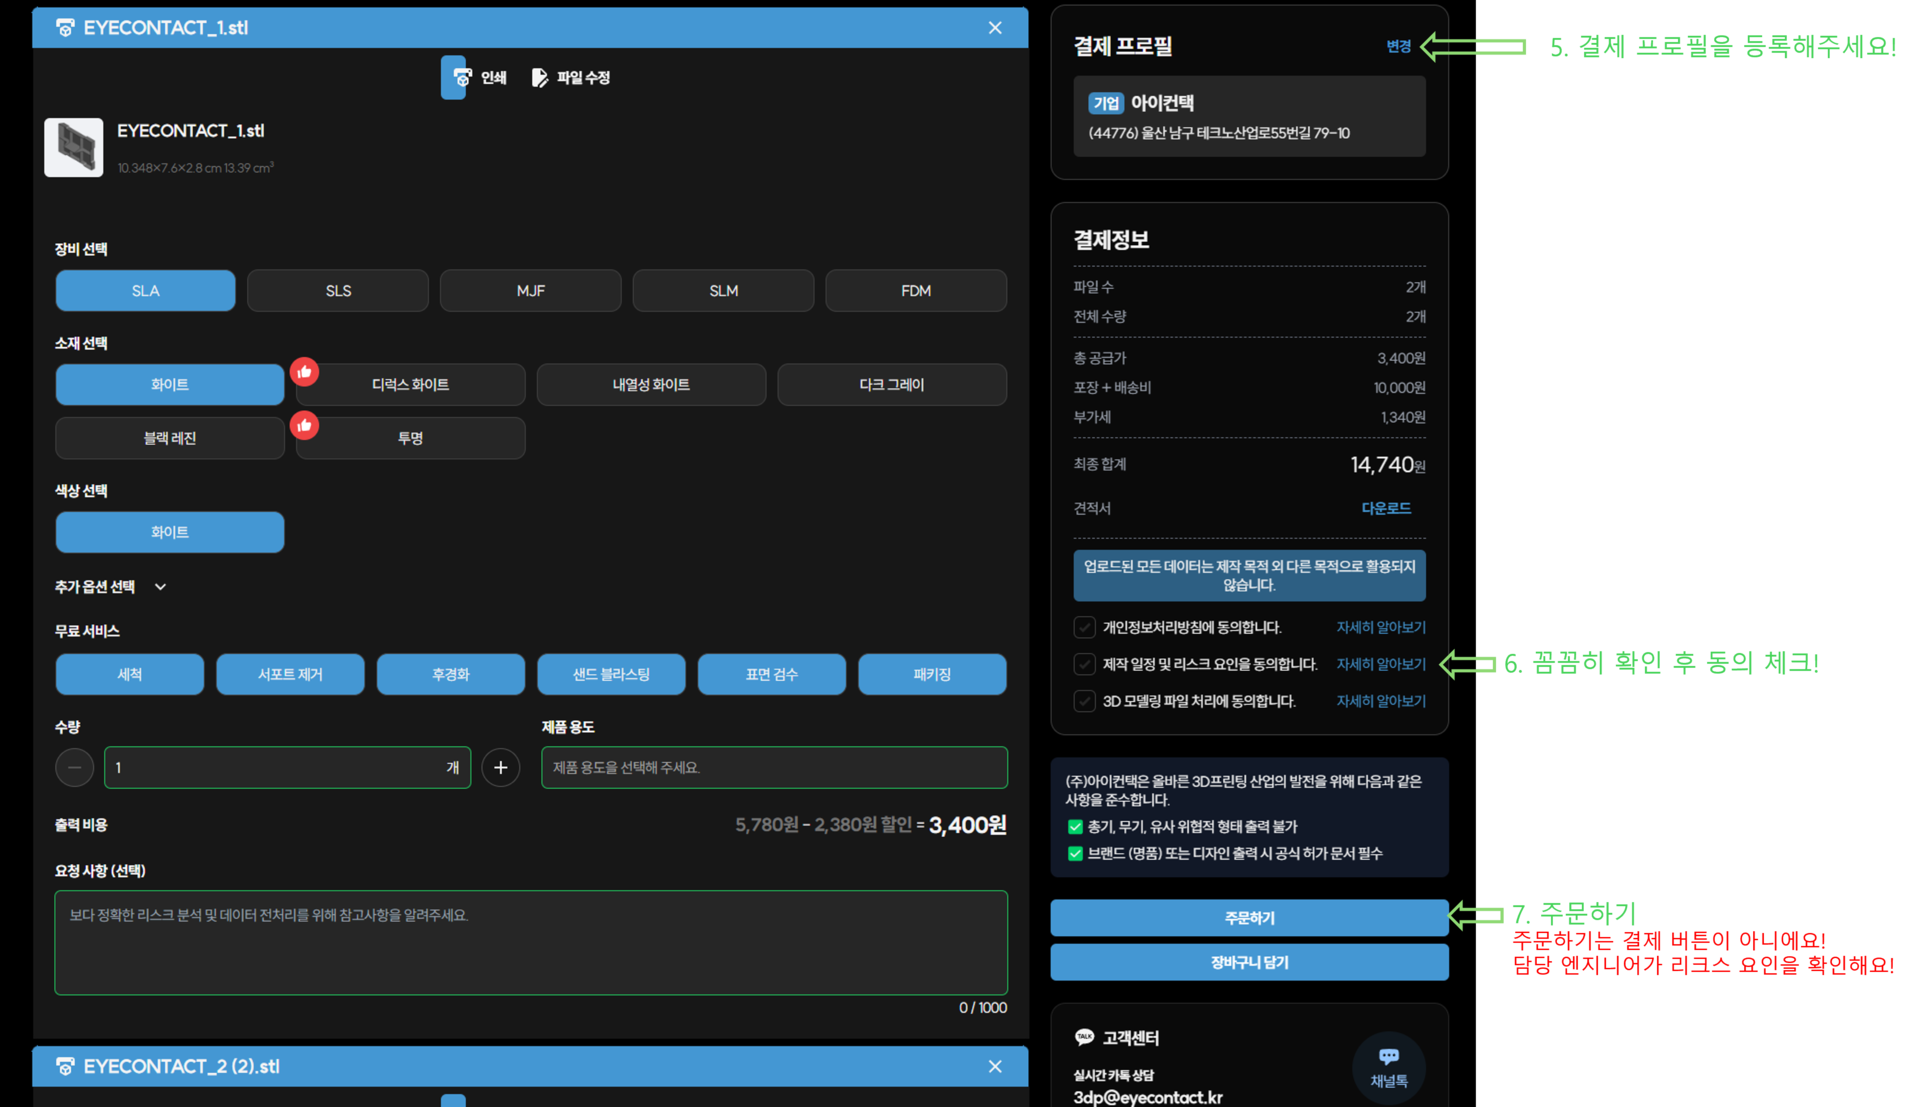Screen dimensions: 1920x1107
Task: Download the 견적서 quotation
Action: click(x=1387, y=508)
